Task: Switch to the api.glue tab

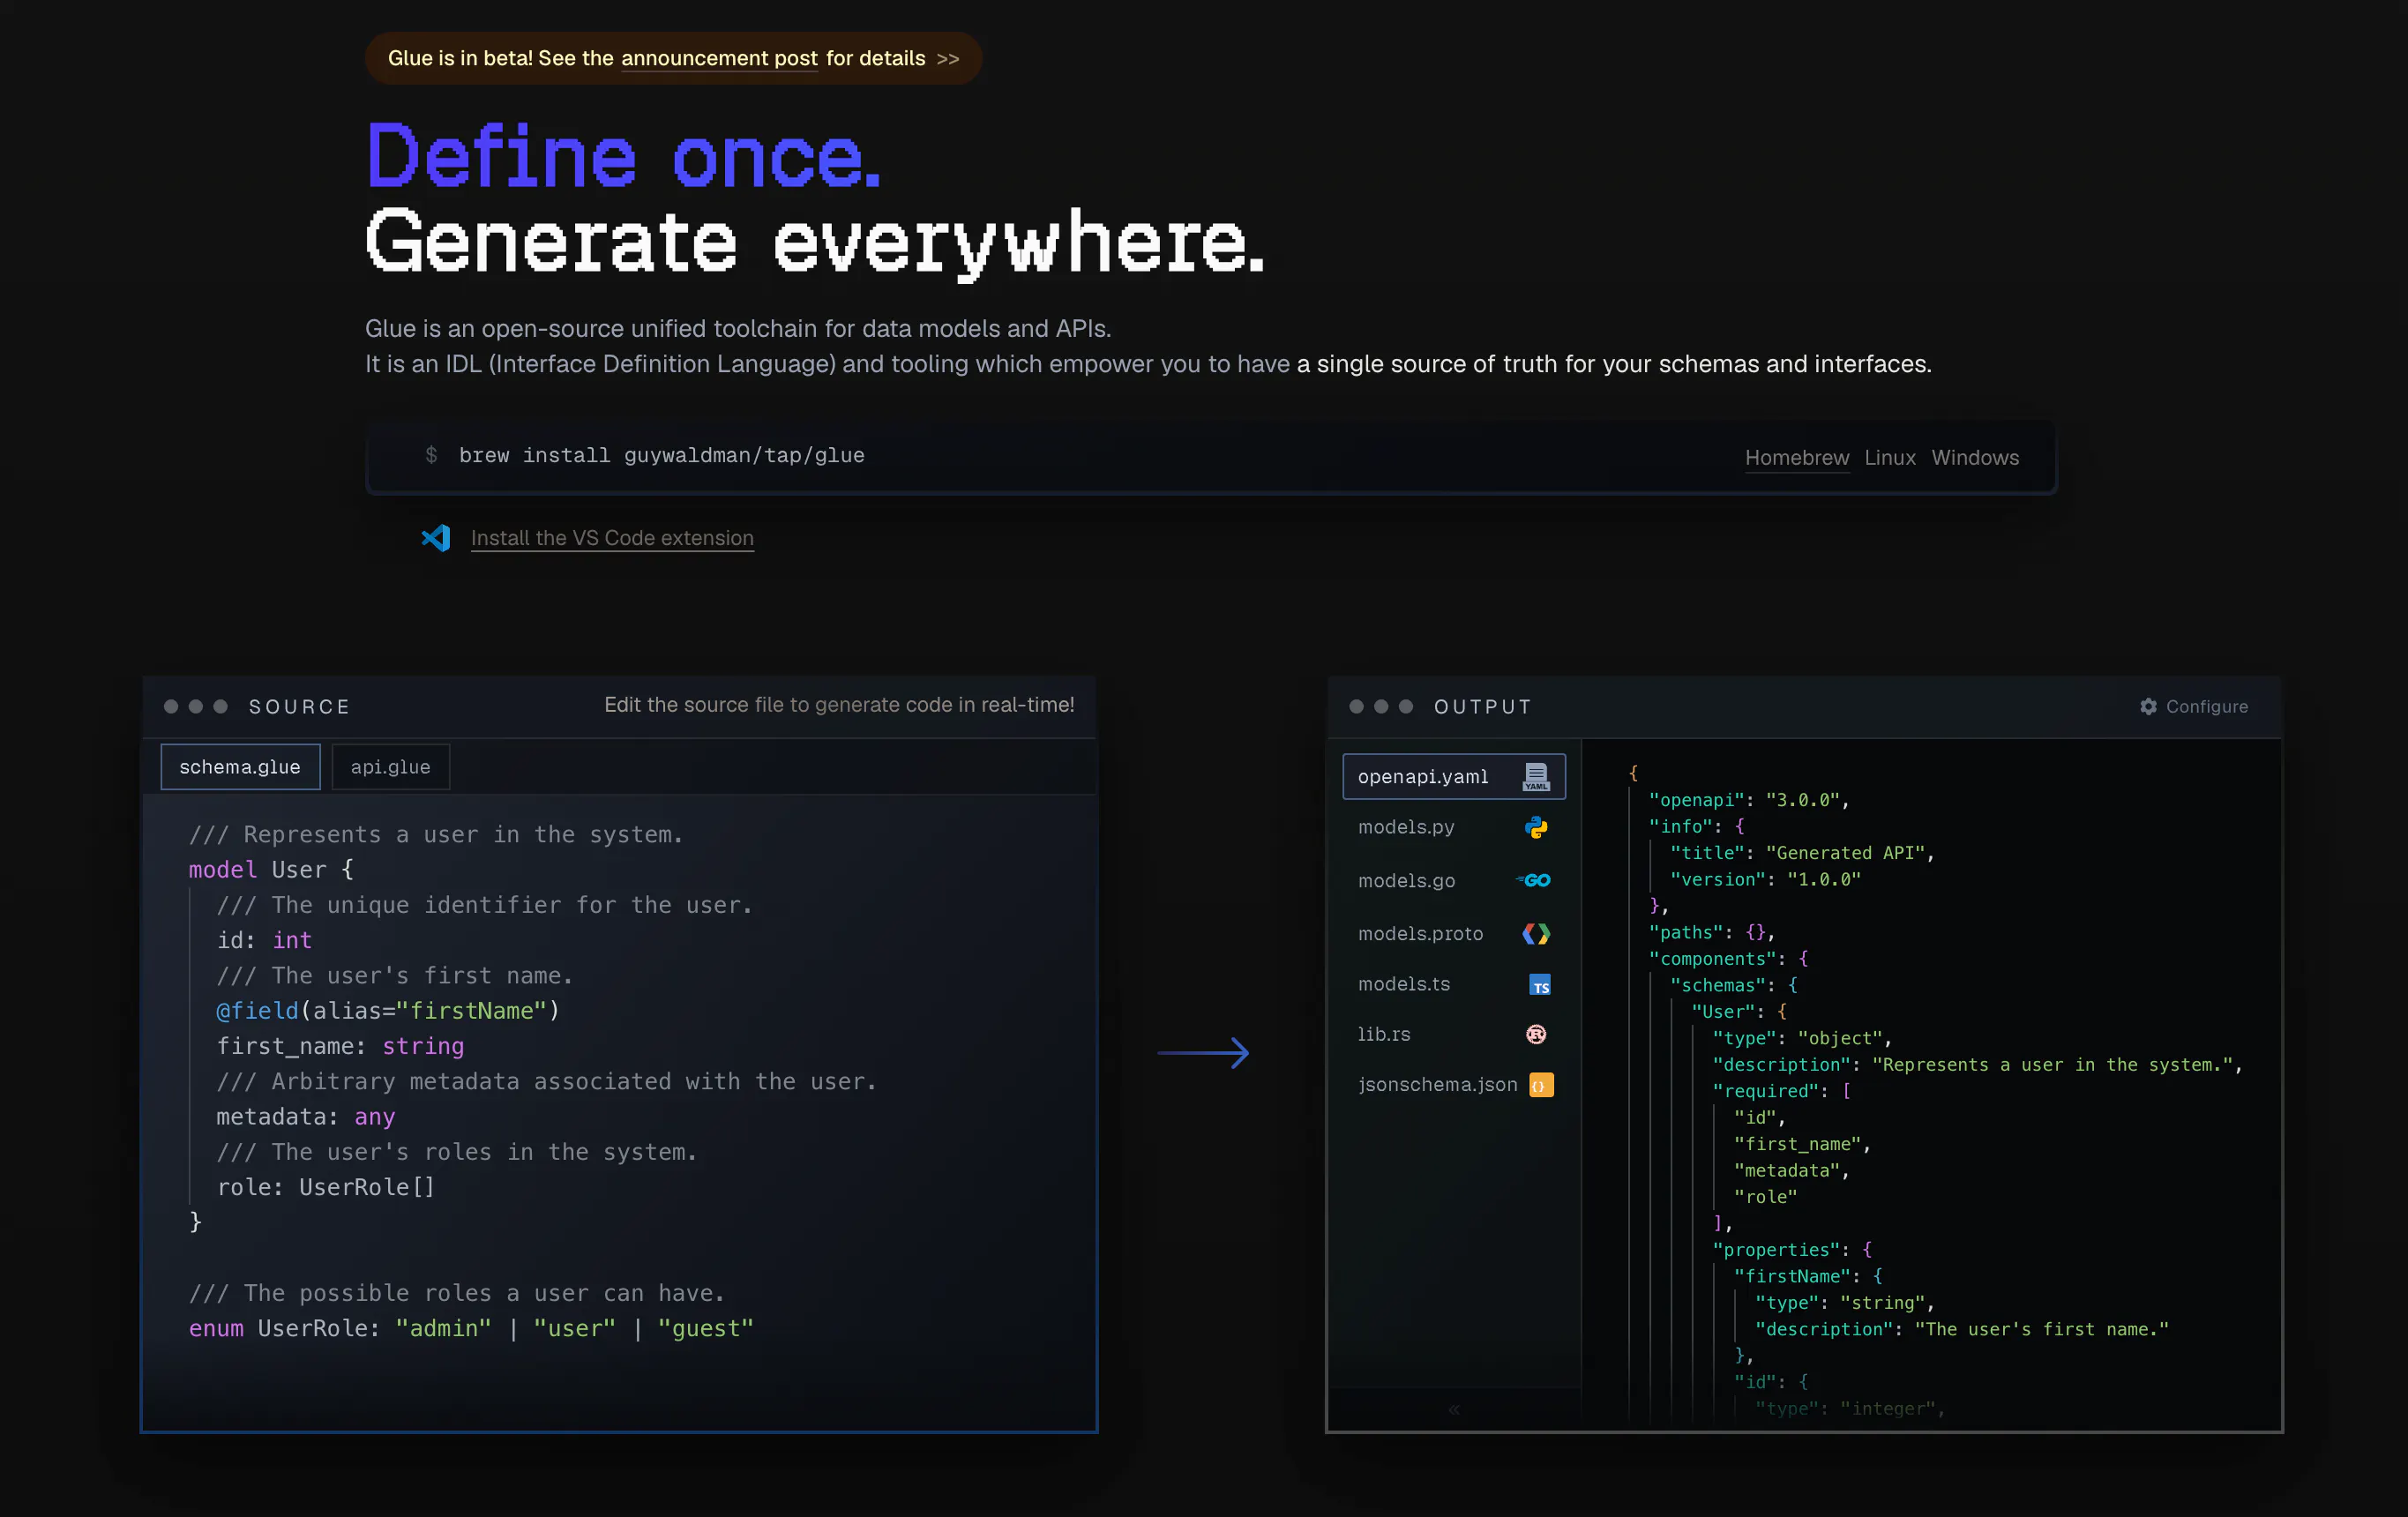Action: point(390,767)
